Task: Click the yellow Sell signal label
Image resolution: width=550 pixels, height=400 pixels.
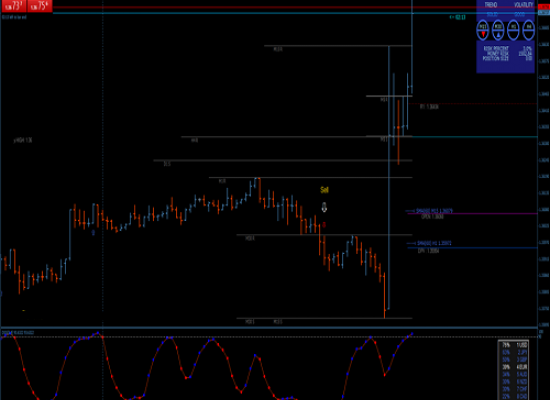Action: point(324,190)
